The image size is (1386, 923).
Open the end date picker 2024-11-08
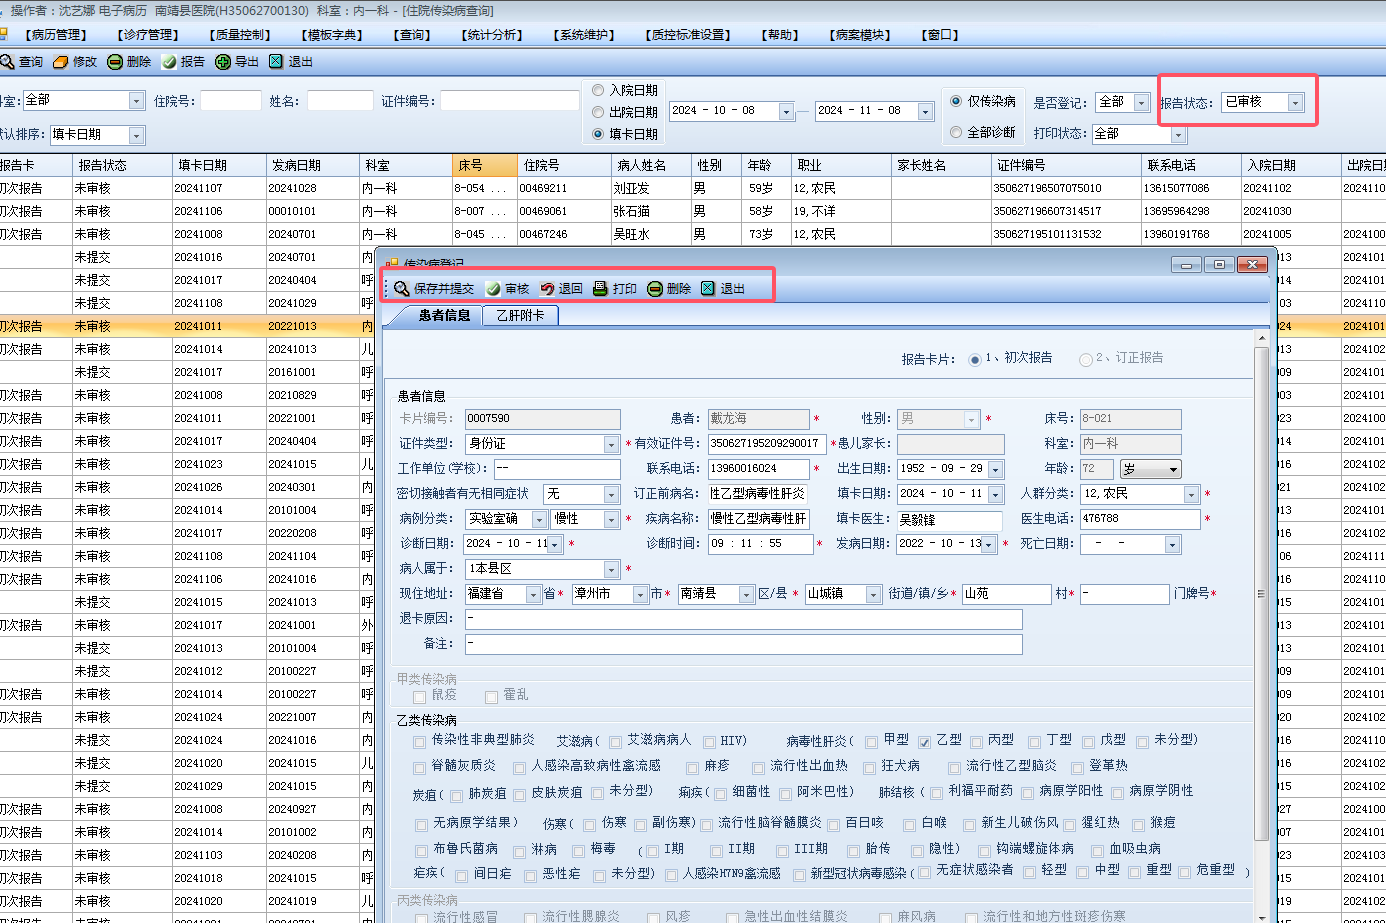pos(925,111)
